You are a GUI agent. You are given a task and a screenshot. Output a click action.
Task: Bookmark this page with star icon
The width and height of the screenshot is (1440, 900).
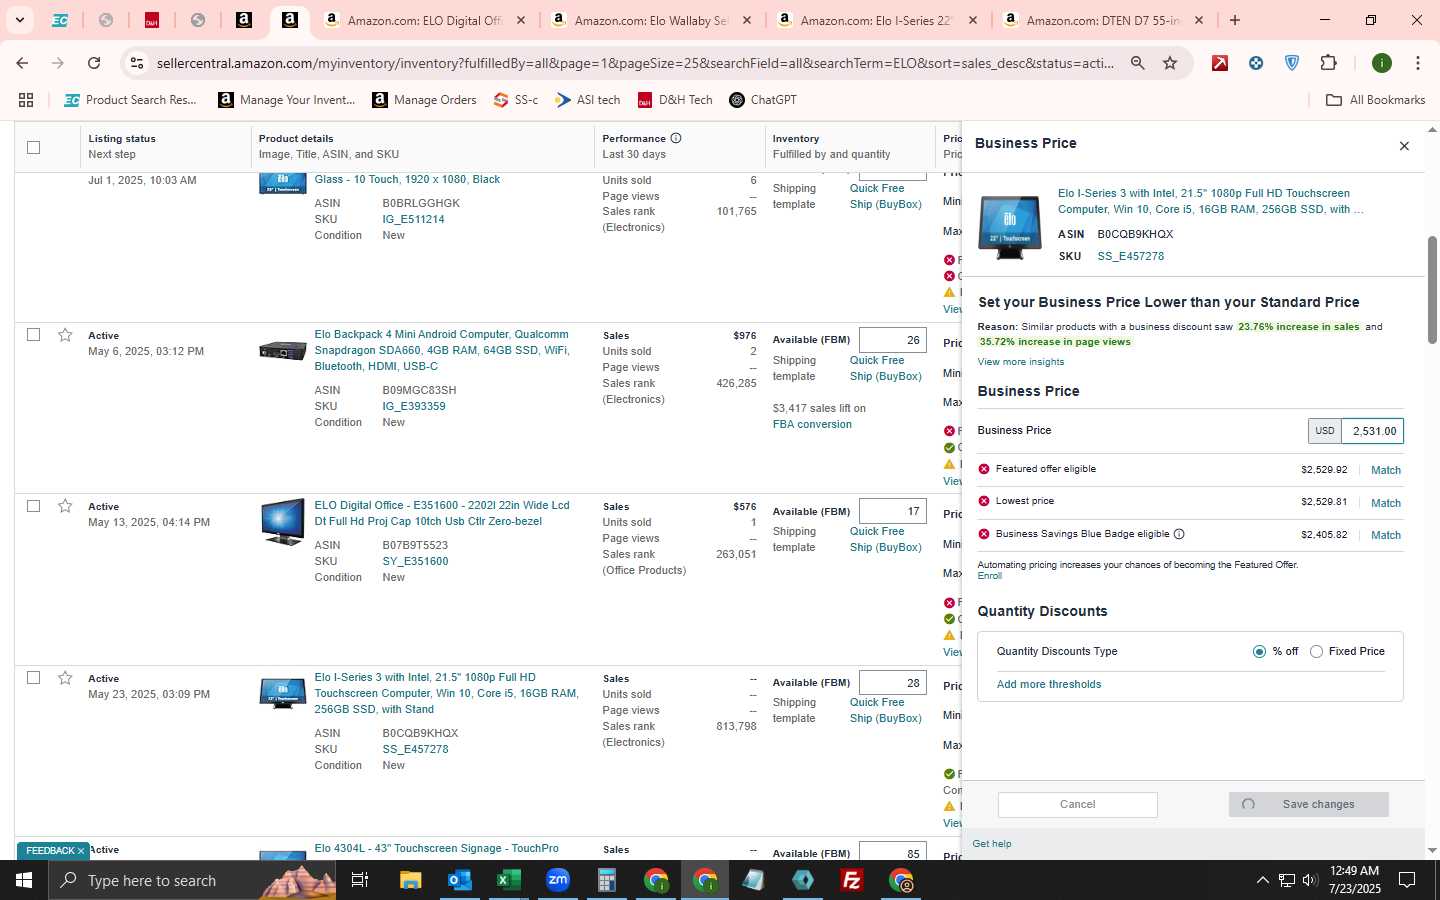click(x=1170, y=63)
